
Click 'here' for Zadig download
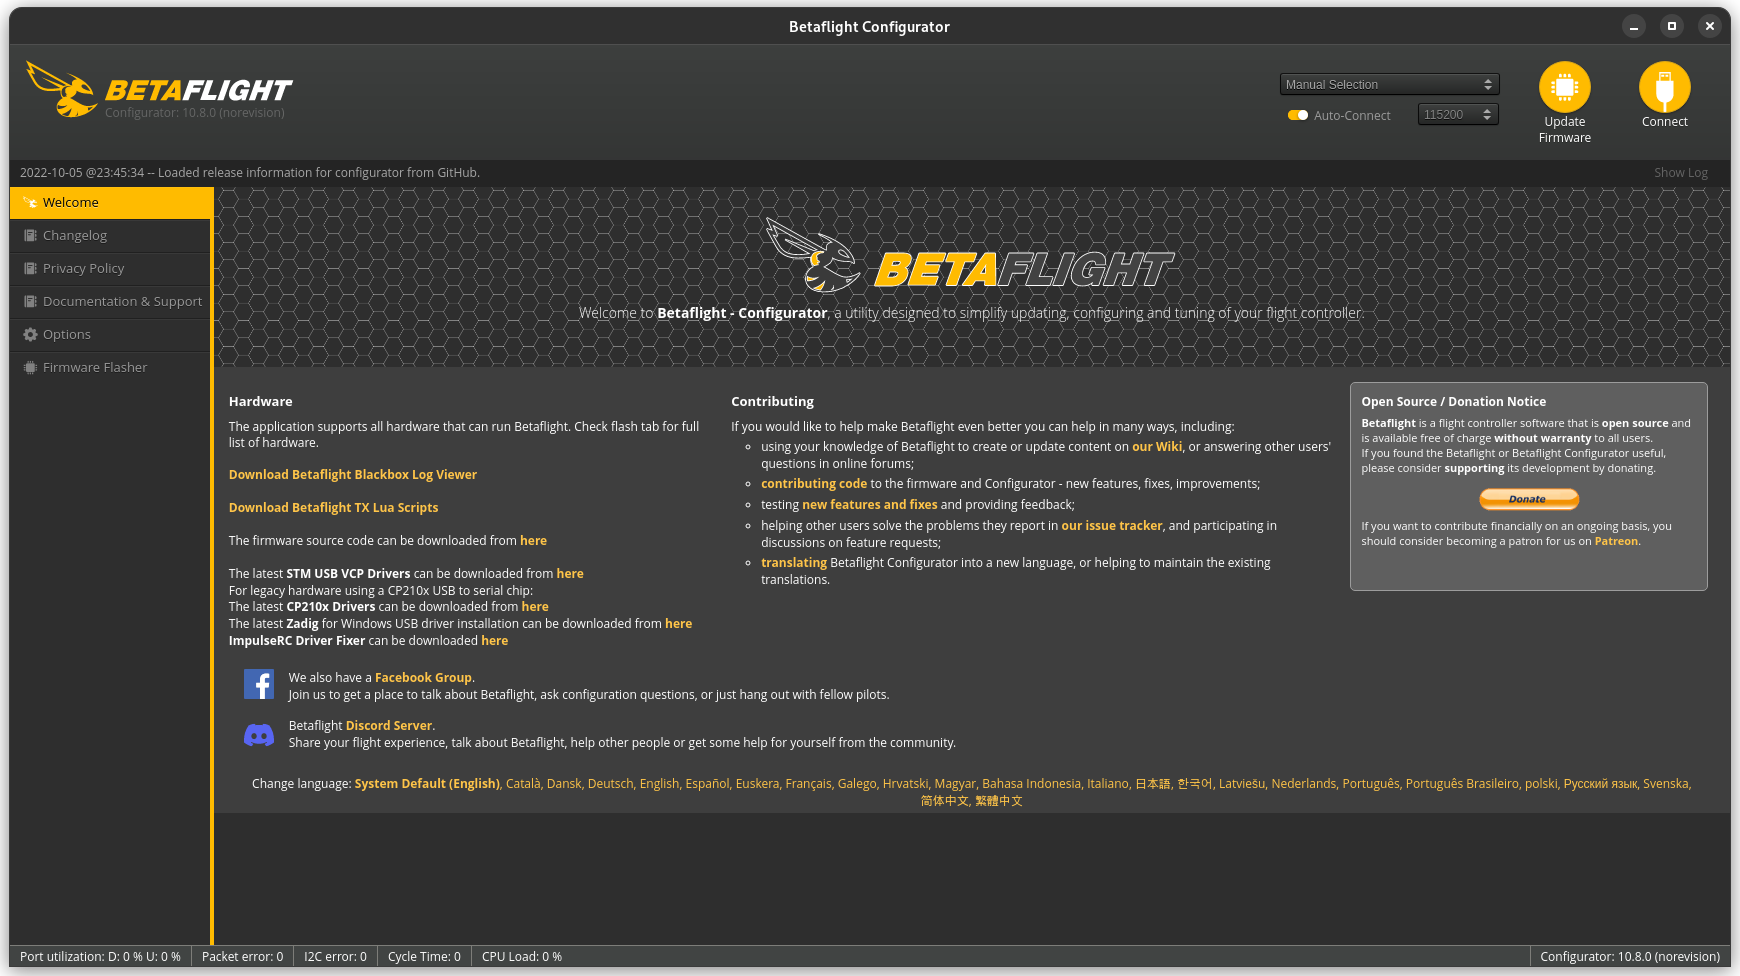pos(678,623)
